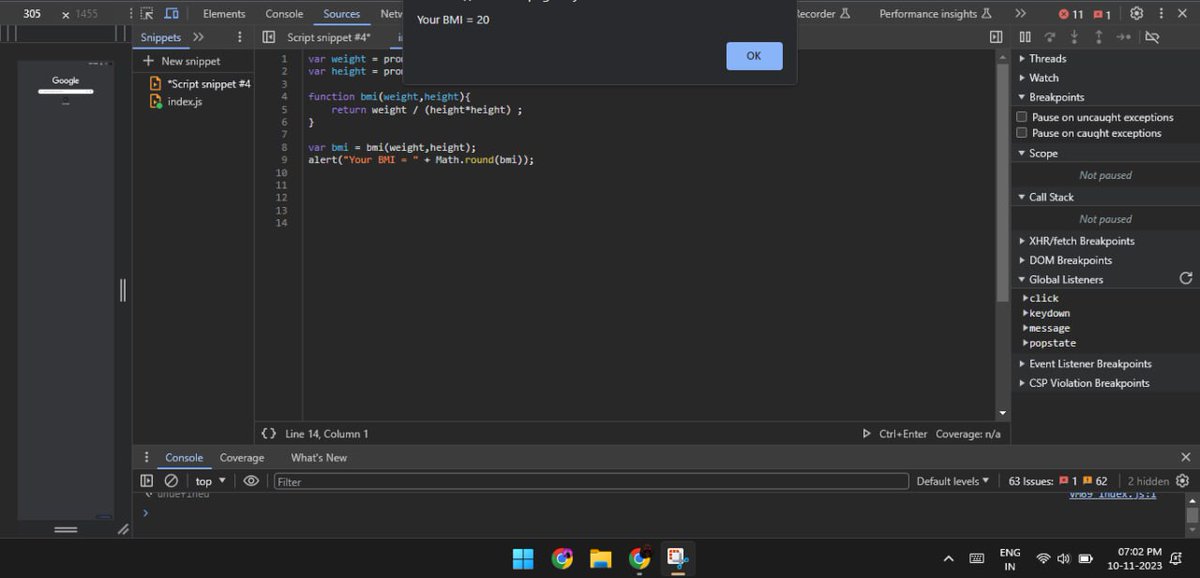This screenshot has height=578, width=1200.
Task: Click the pretty print braces icon
Action: (x=268, y=434)
